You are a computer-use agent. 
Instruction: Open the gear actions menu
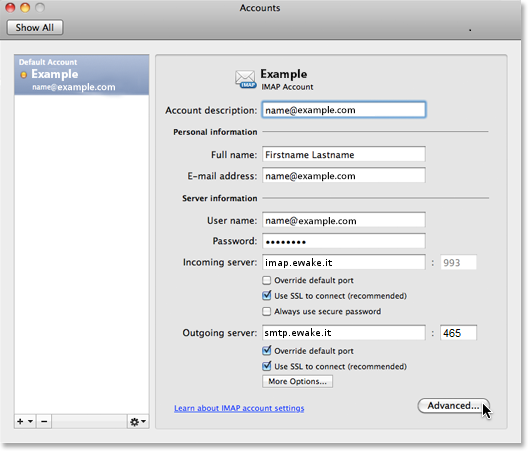pos(138,421)
